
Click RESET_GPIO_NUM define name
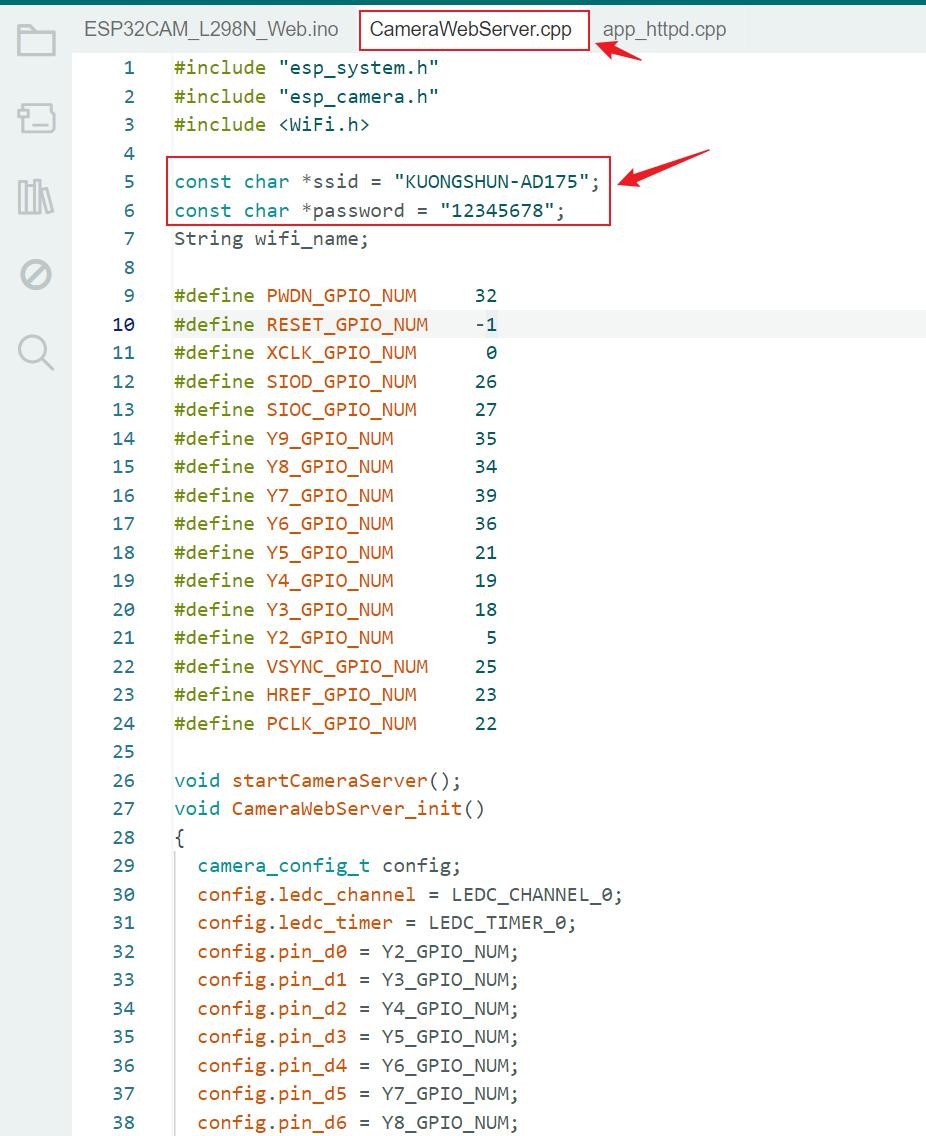coord(347,325)
